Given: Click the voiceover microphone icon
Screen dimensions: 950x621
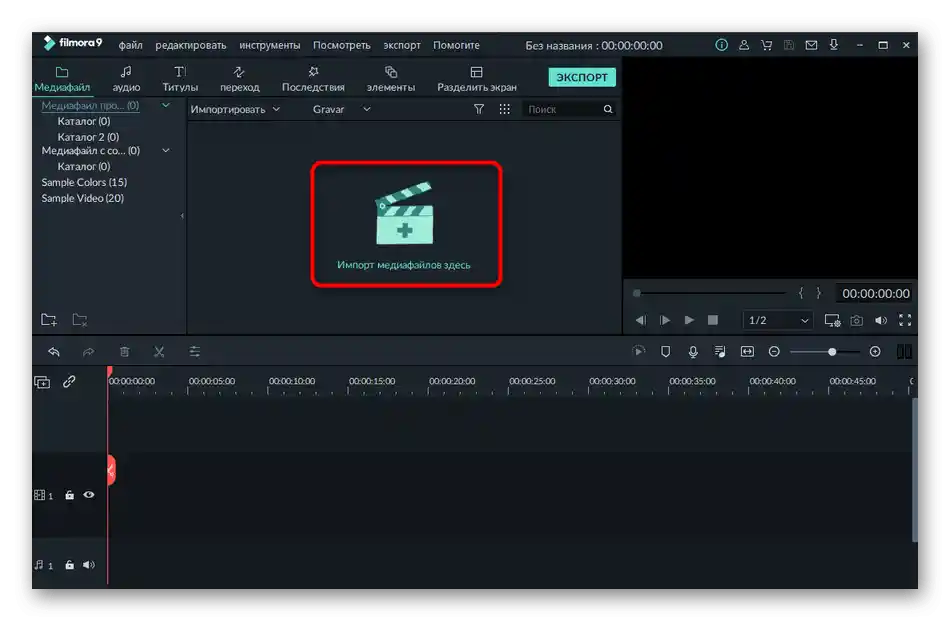Looking at the screenshot, I should click(693, 352).
